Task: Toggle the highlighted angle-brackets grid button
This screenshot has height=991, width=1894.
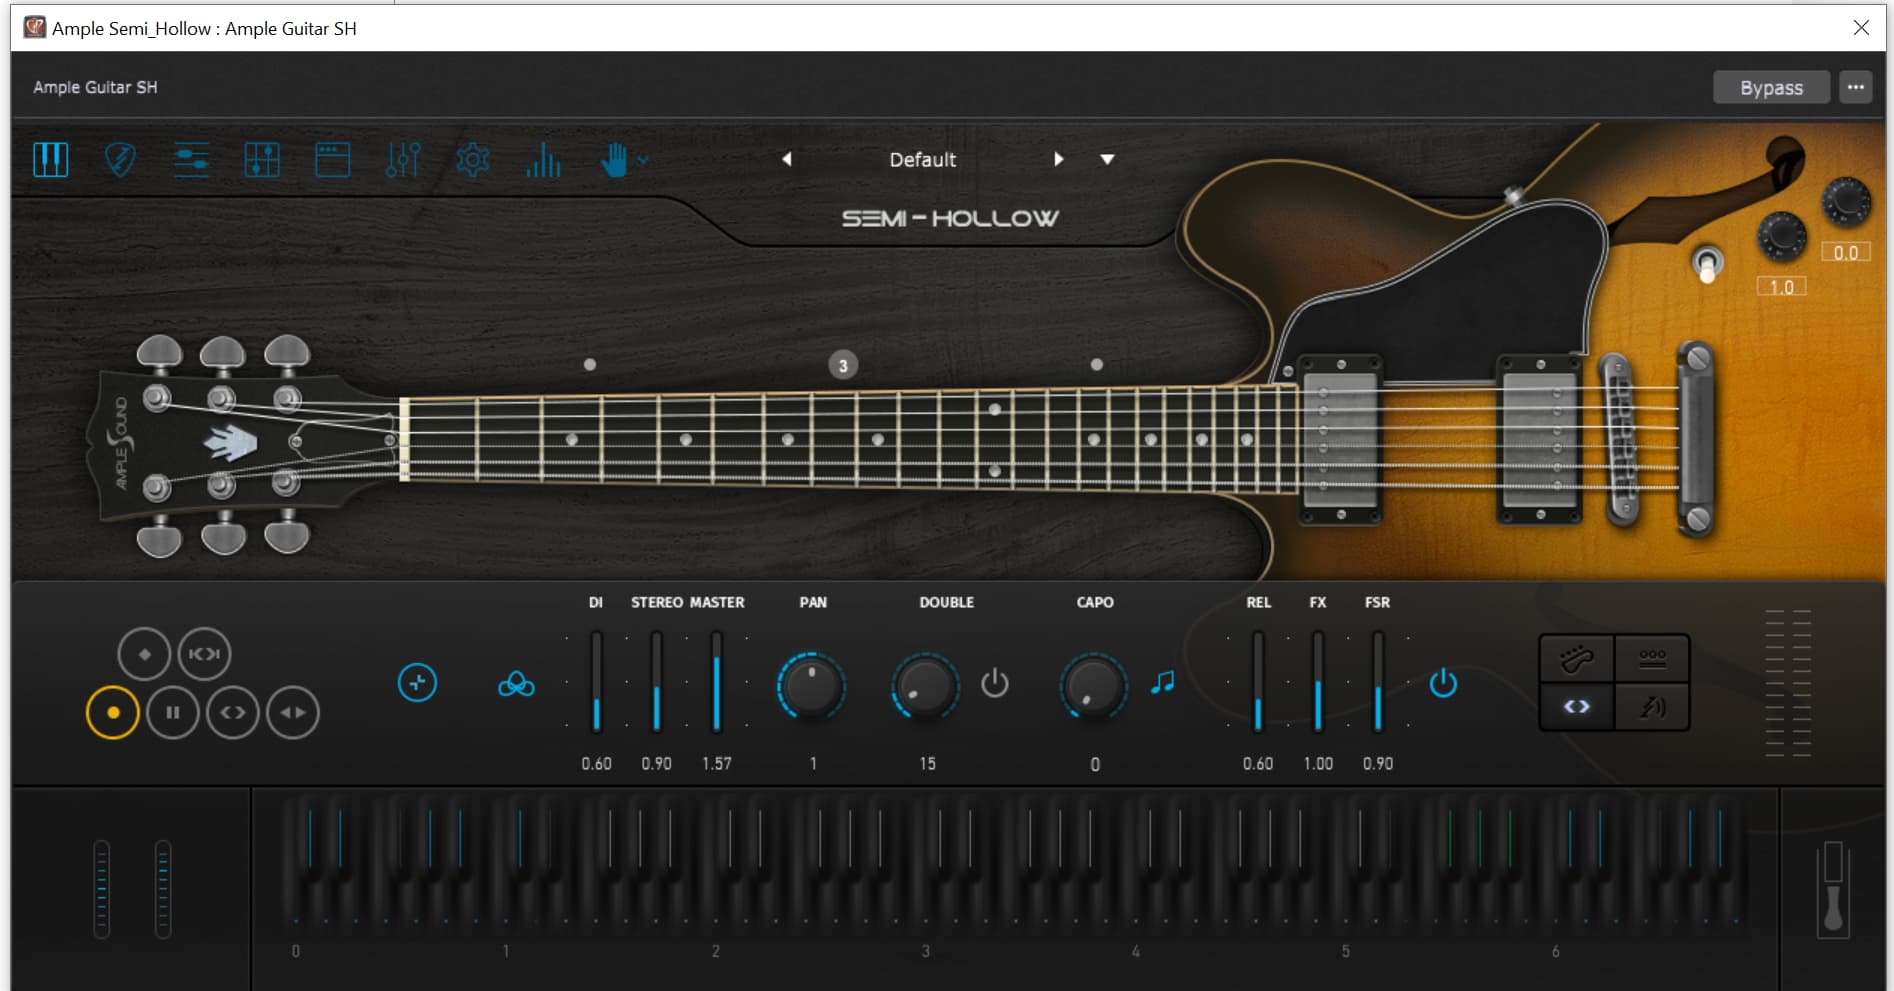Action: click(1576, 707)
